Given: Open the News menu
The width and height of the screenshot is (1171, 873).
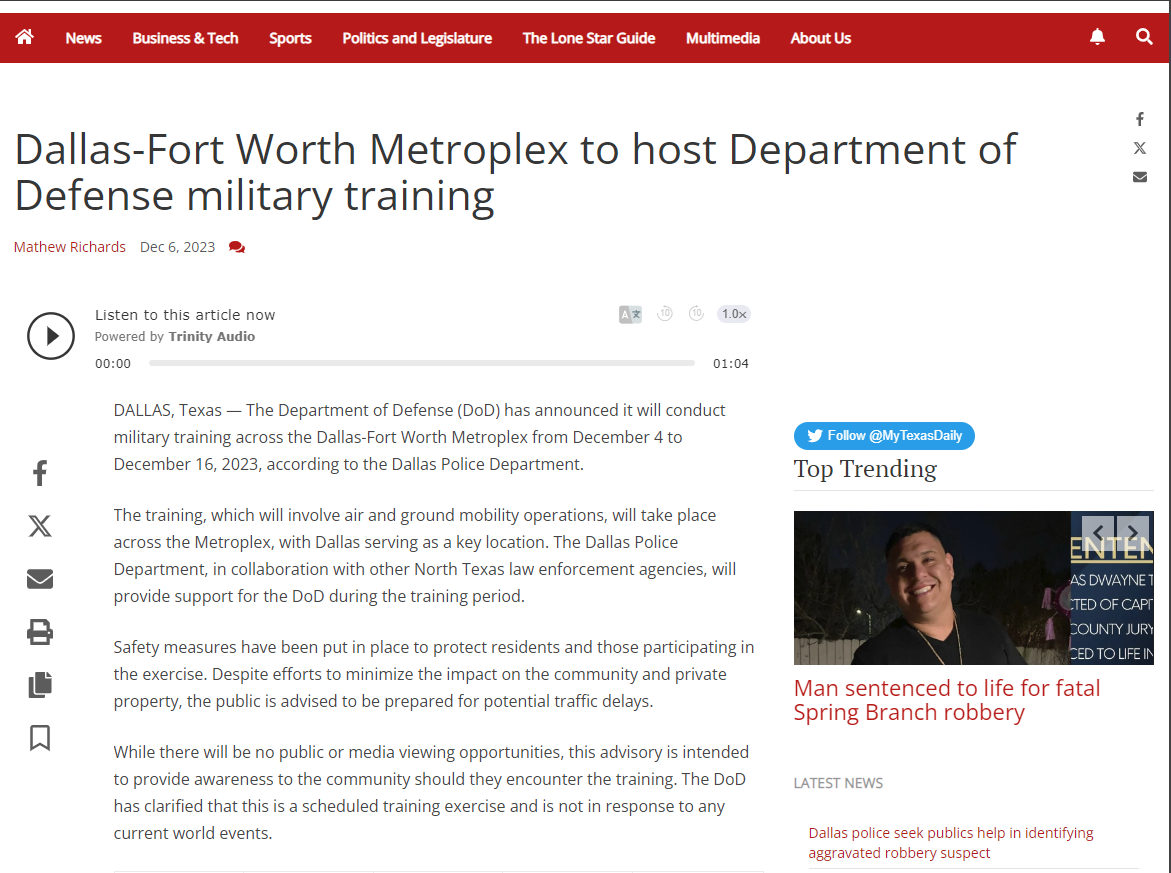Looking at the screenshot, I should pyautogui.click(x=84, y=38).
